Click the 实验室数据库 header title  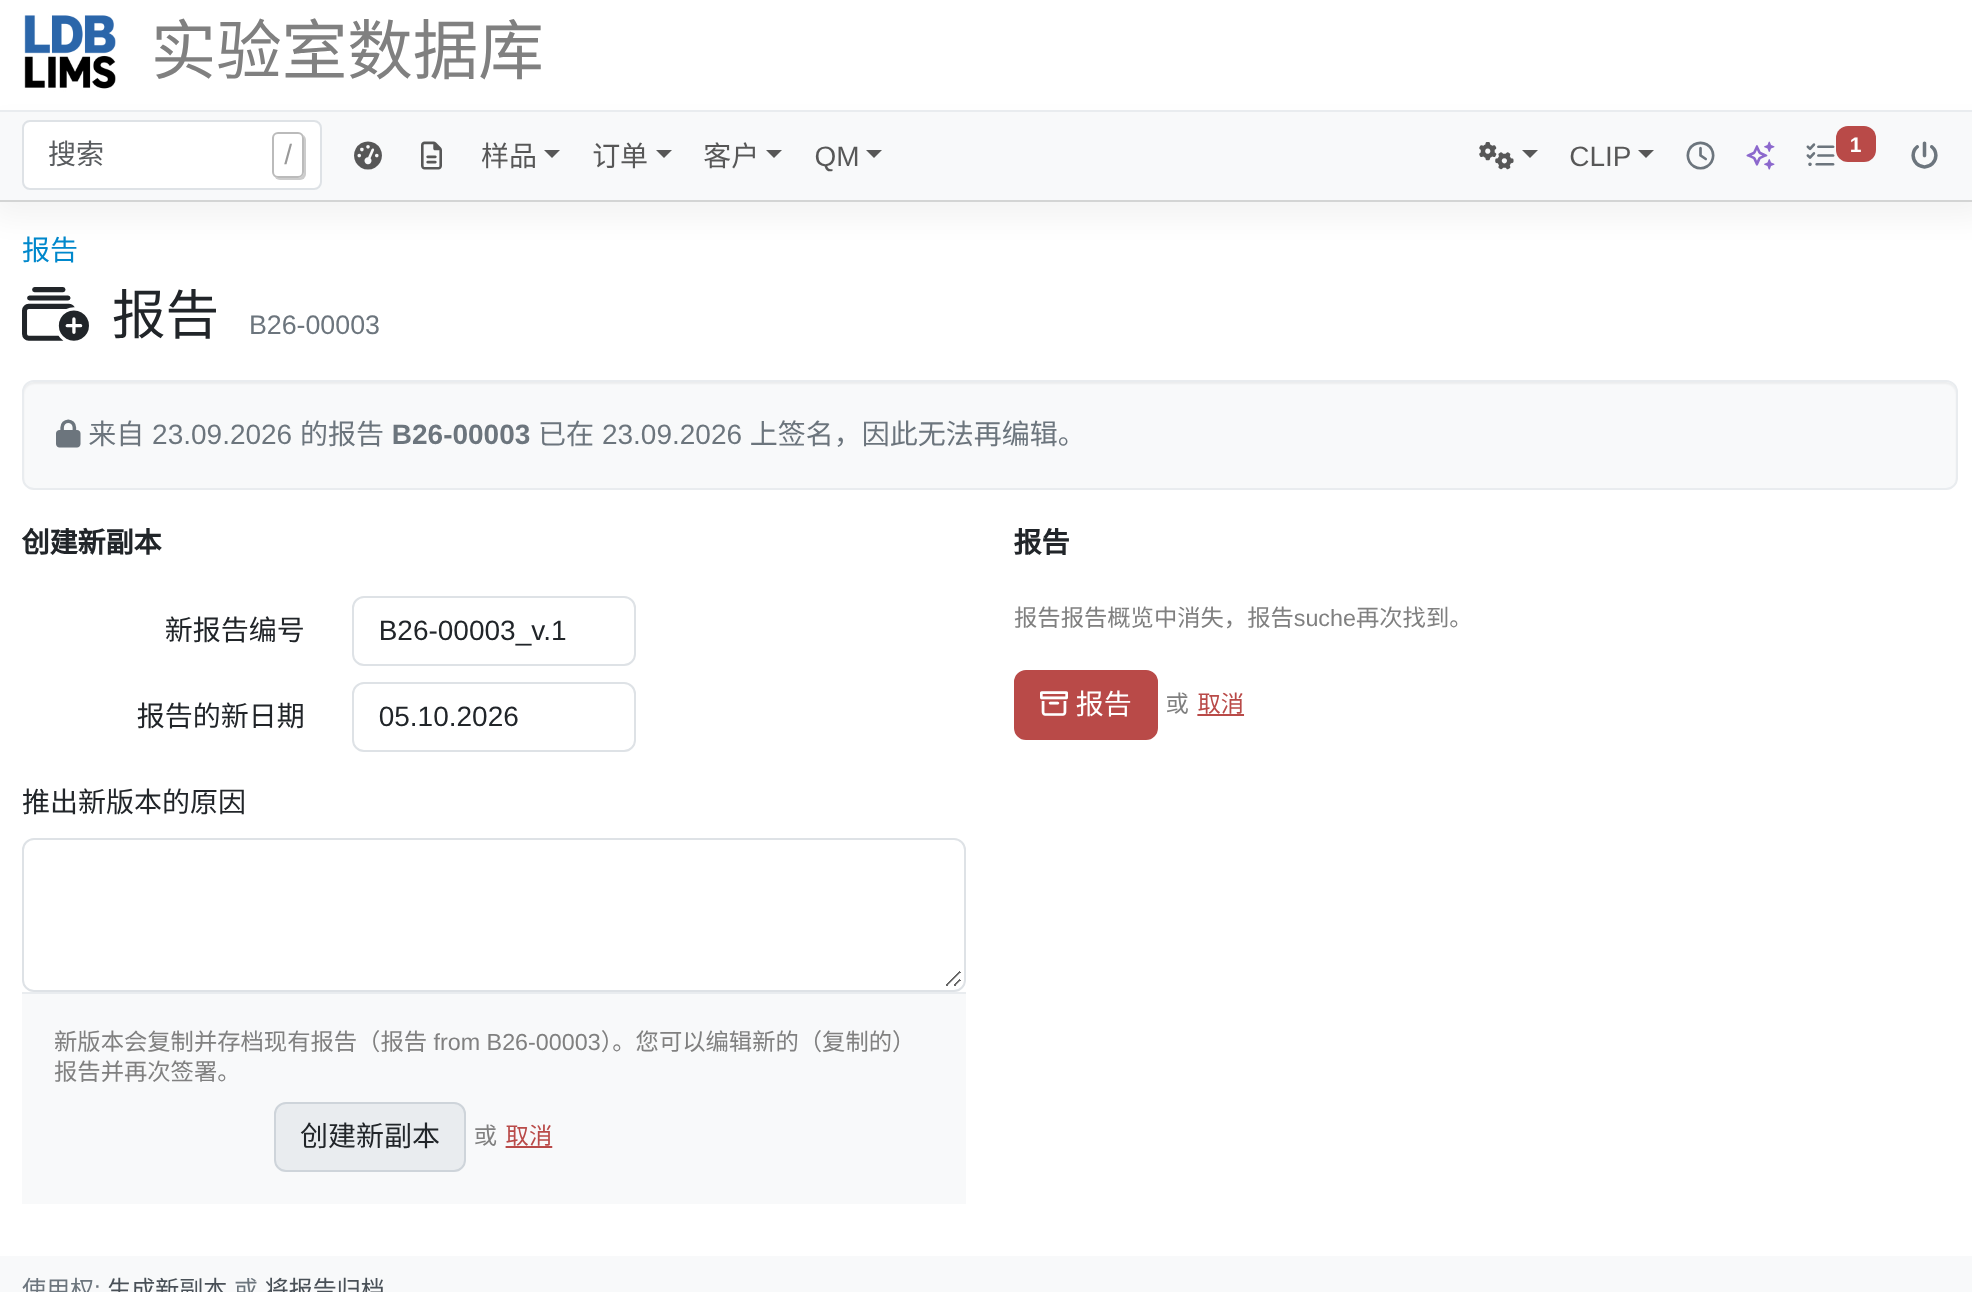pyautogui.click(x=348, y=51)
